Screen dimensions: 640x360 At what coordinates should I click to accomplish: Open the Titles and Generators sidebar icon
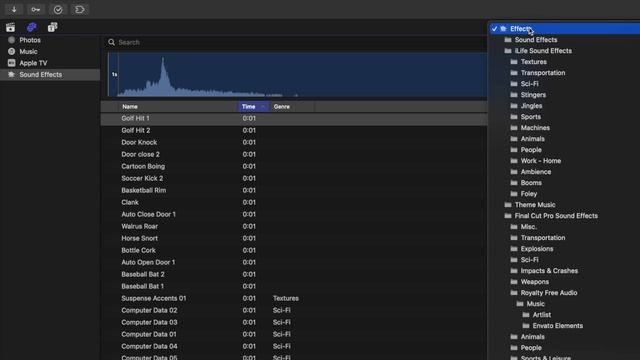tap(52, 27)
